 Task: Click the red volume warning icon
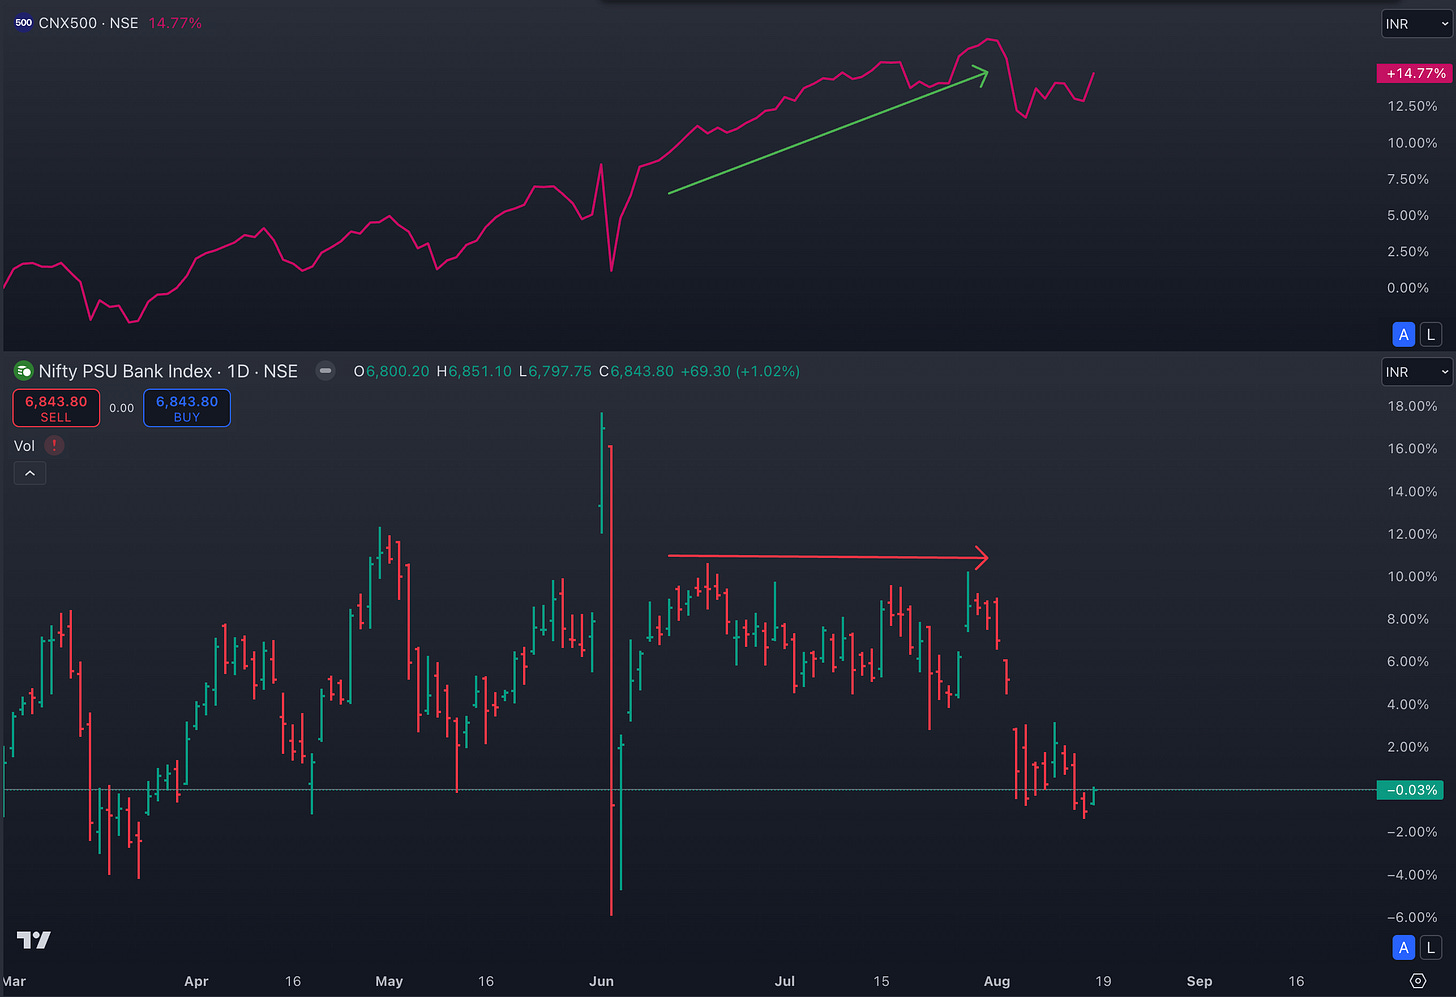click(x=54, y=446)
